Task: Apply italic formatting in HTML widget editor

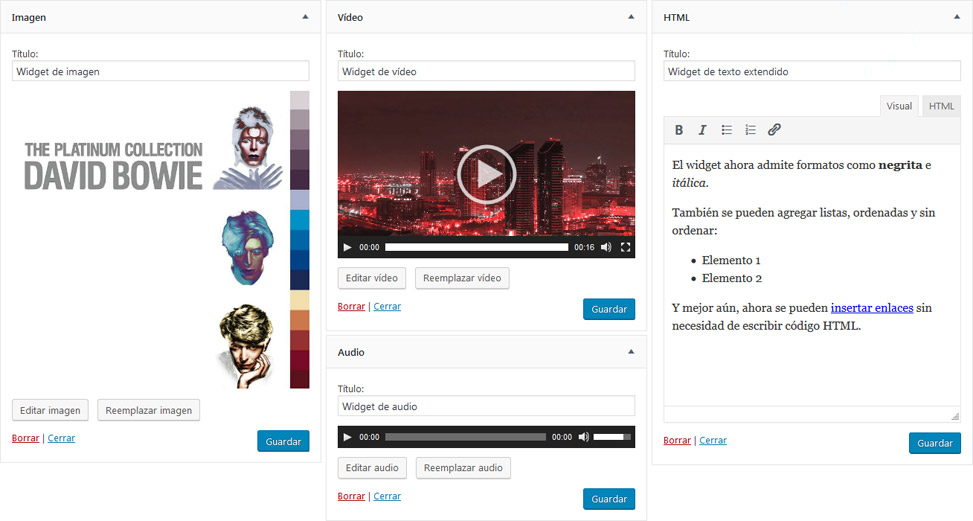Action: [702, 130]
